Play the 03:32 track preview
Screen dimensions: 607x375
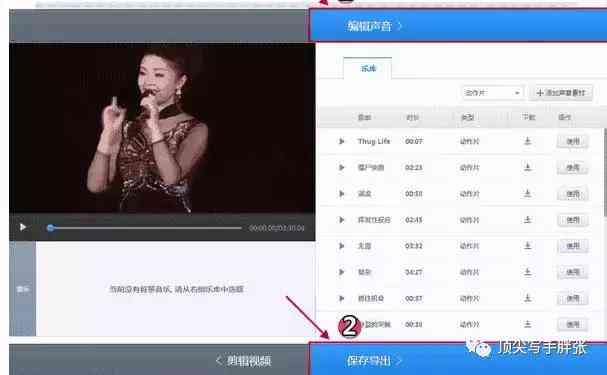click(341, 246)
